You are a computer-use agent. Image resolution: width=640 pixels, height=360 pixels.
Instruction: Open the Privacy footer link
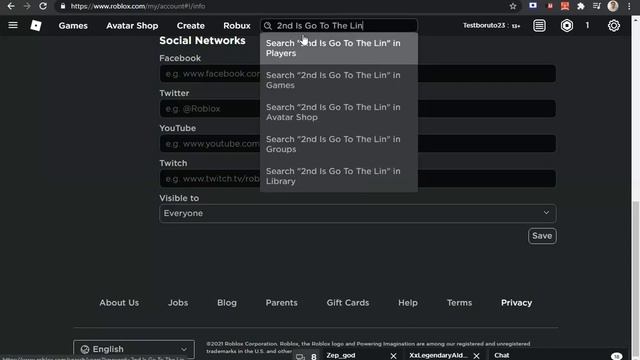(x=516, y=303)
